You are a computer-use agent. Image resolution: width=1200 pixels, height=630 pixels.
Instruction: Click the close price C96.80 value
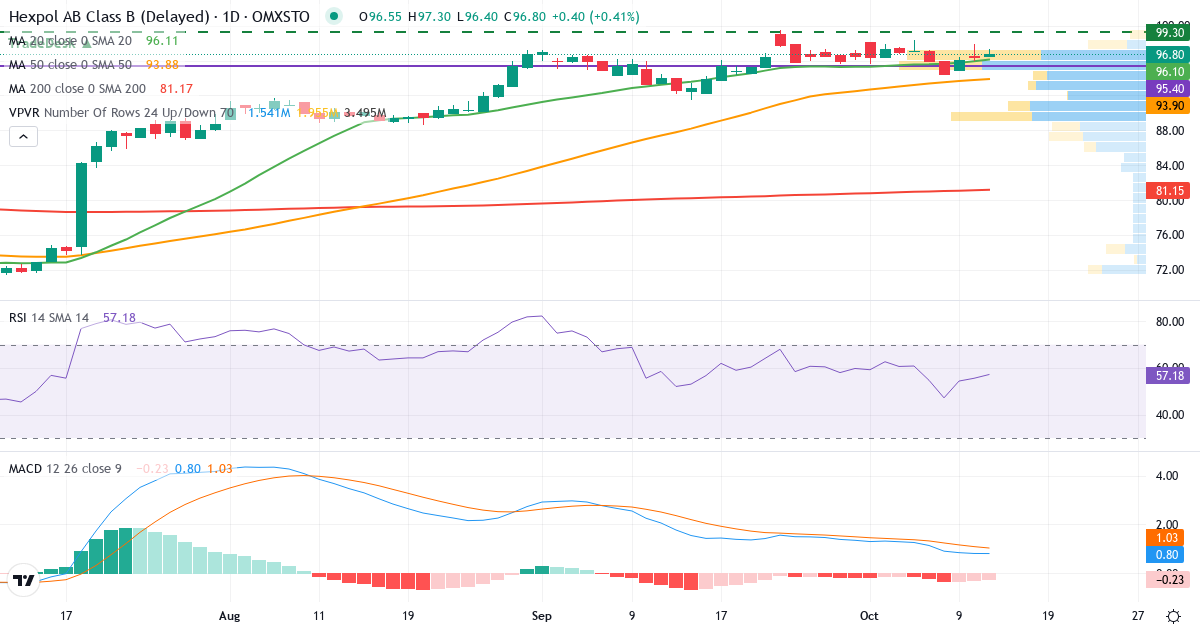point(523,17)
